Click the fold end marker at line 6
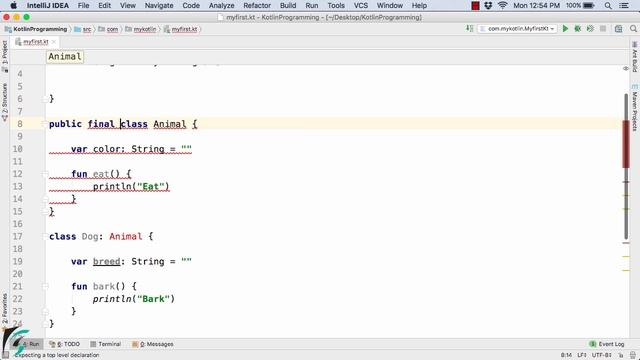 [45, 99]
